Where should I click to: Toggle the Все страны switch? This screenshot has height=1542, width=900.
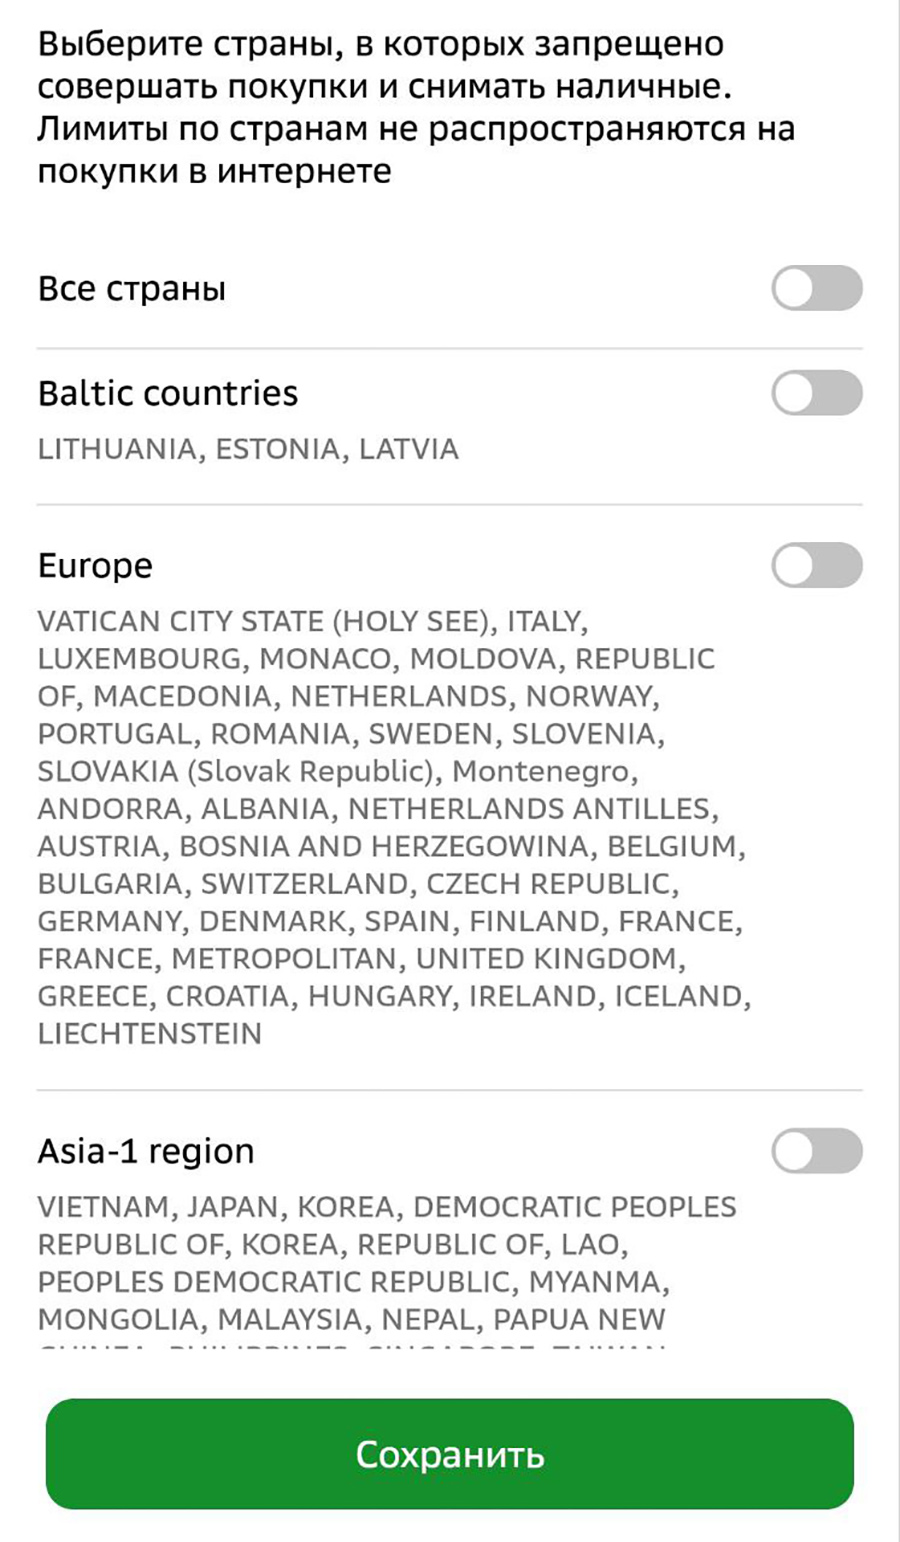click(816, 288)
